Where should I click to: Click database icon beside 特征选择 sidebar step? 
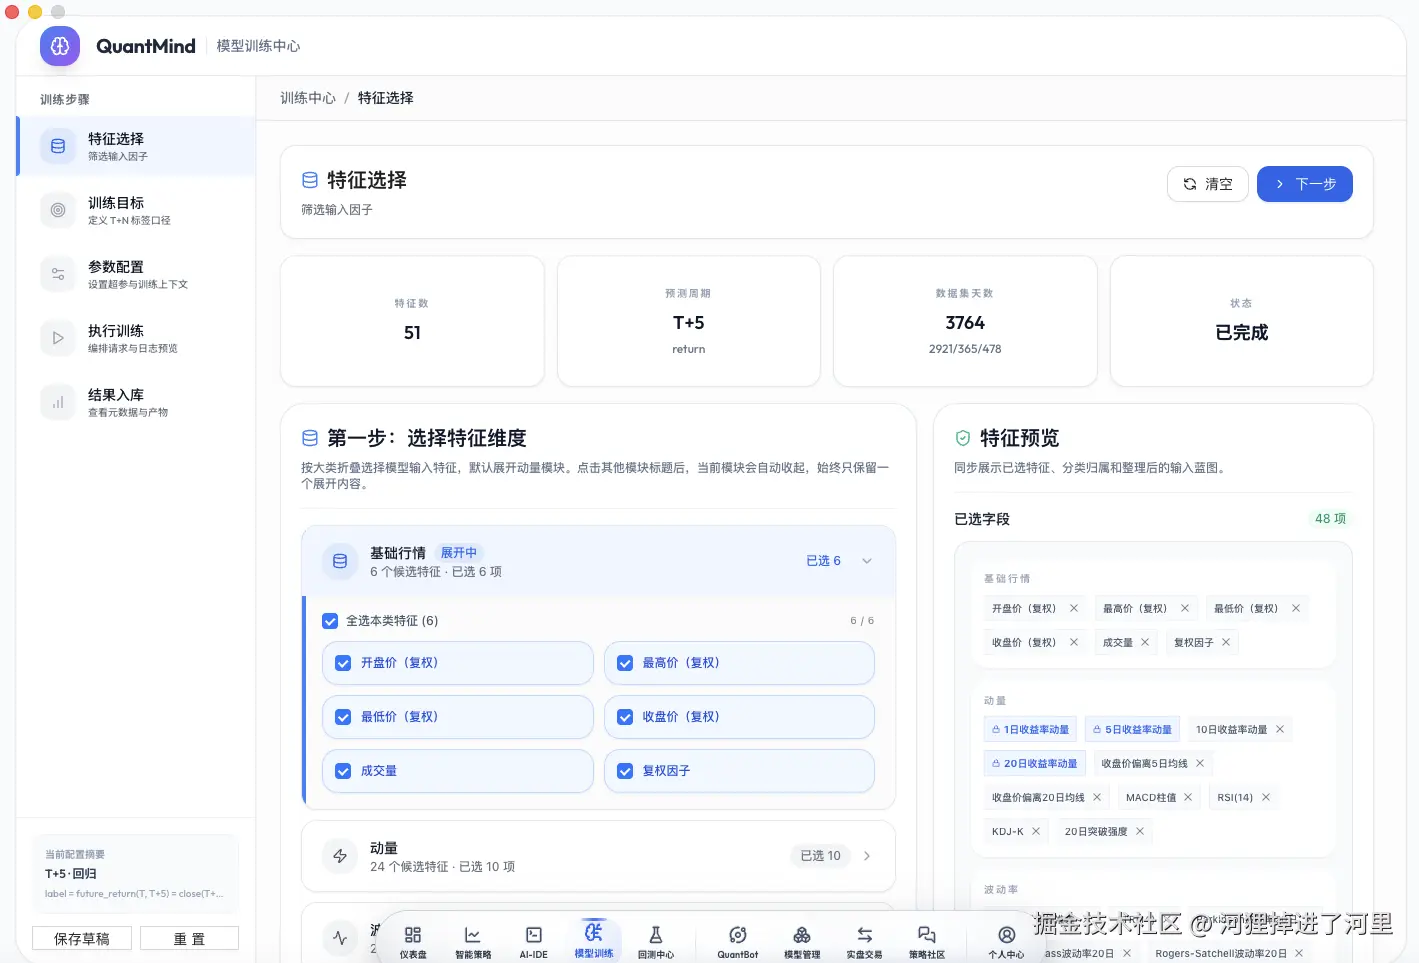tap(58, 146)
